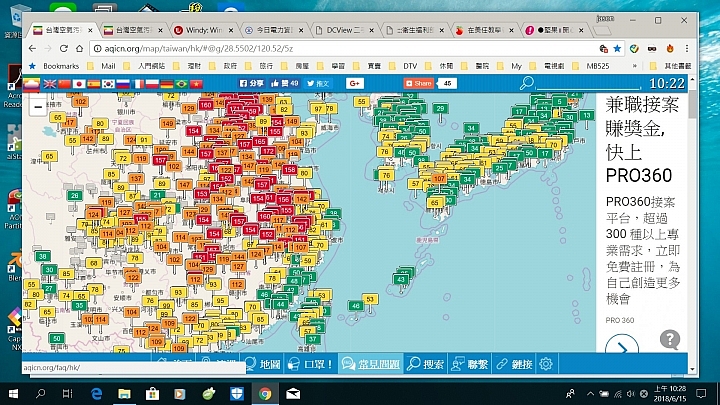Open the 鏈接 links menu item

514,364
